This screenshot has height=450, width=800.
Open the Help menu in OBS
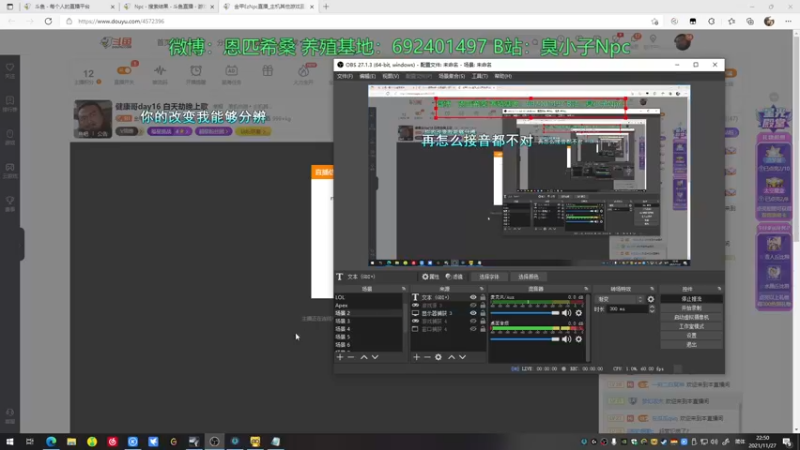tap(503, 76)
